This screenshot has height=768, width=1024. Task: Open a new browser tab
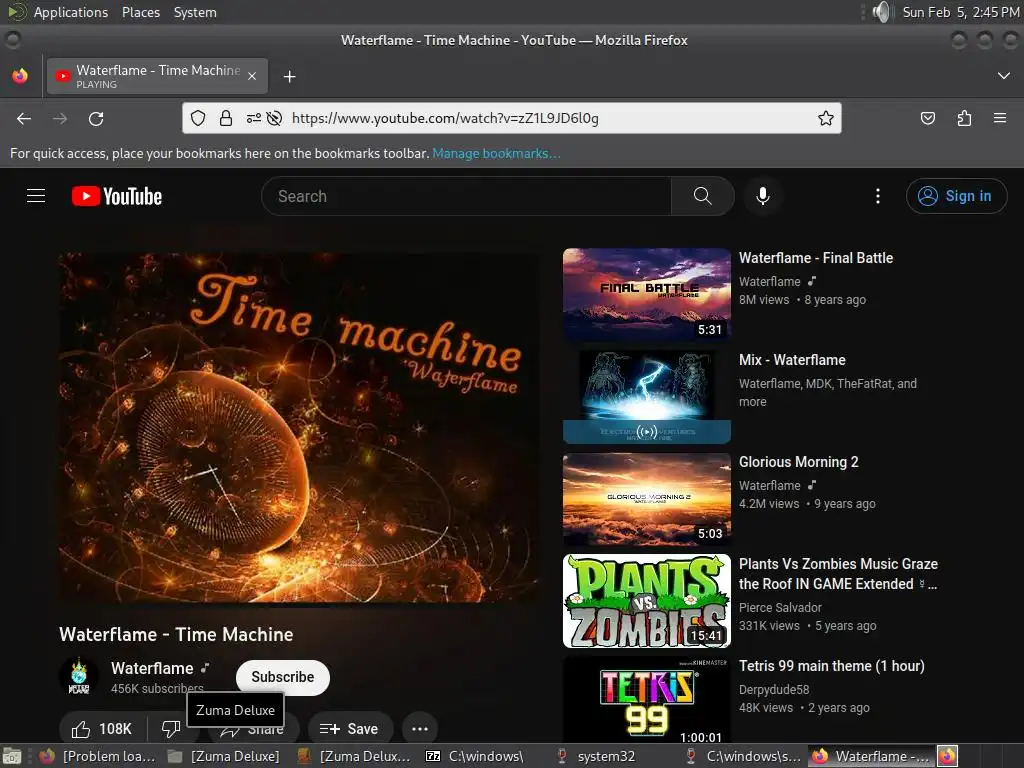(x=289, y=77)
